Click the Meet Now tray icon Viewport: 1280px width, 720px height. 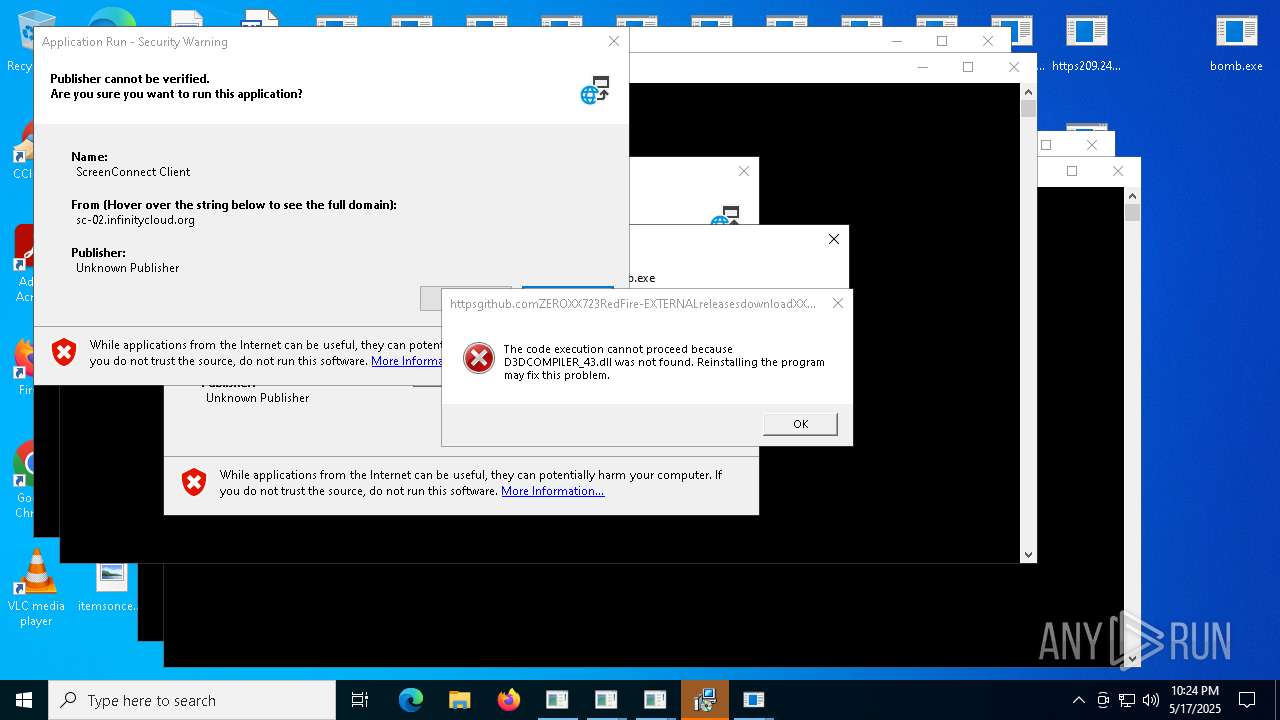tap(1102, 700)
